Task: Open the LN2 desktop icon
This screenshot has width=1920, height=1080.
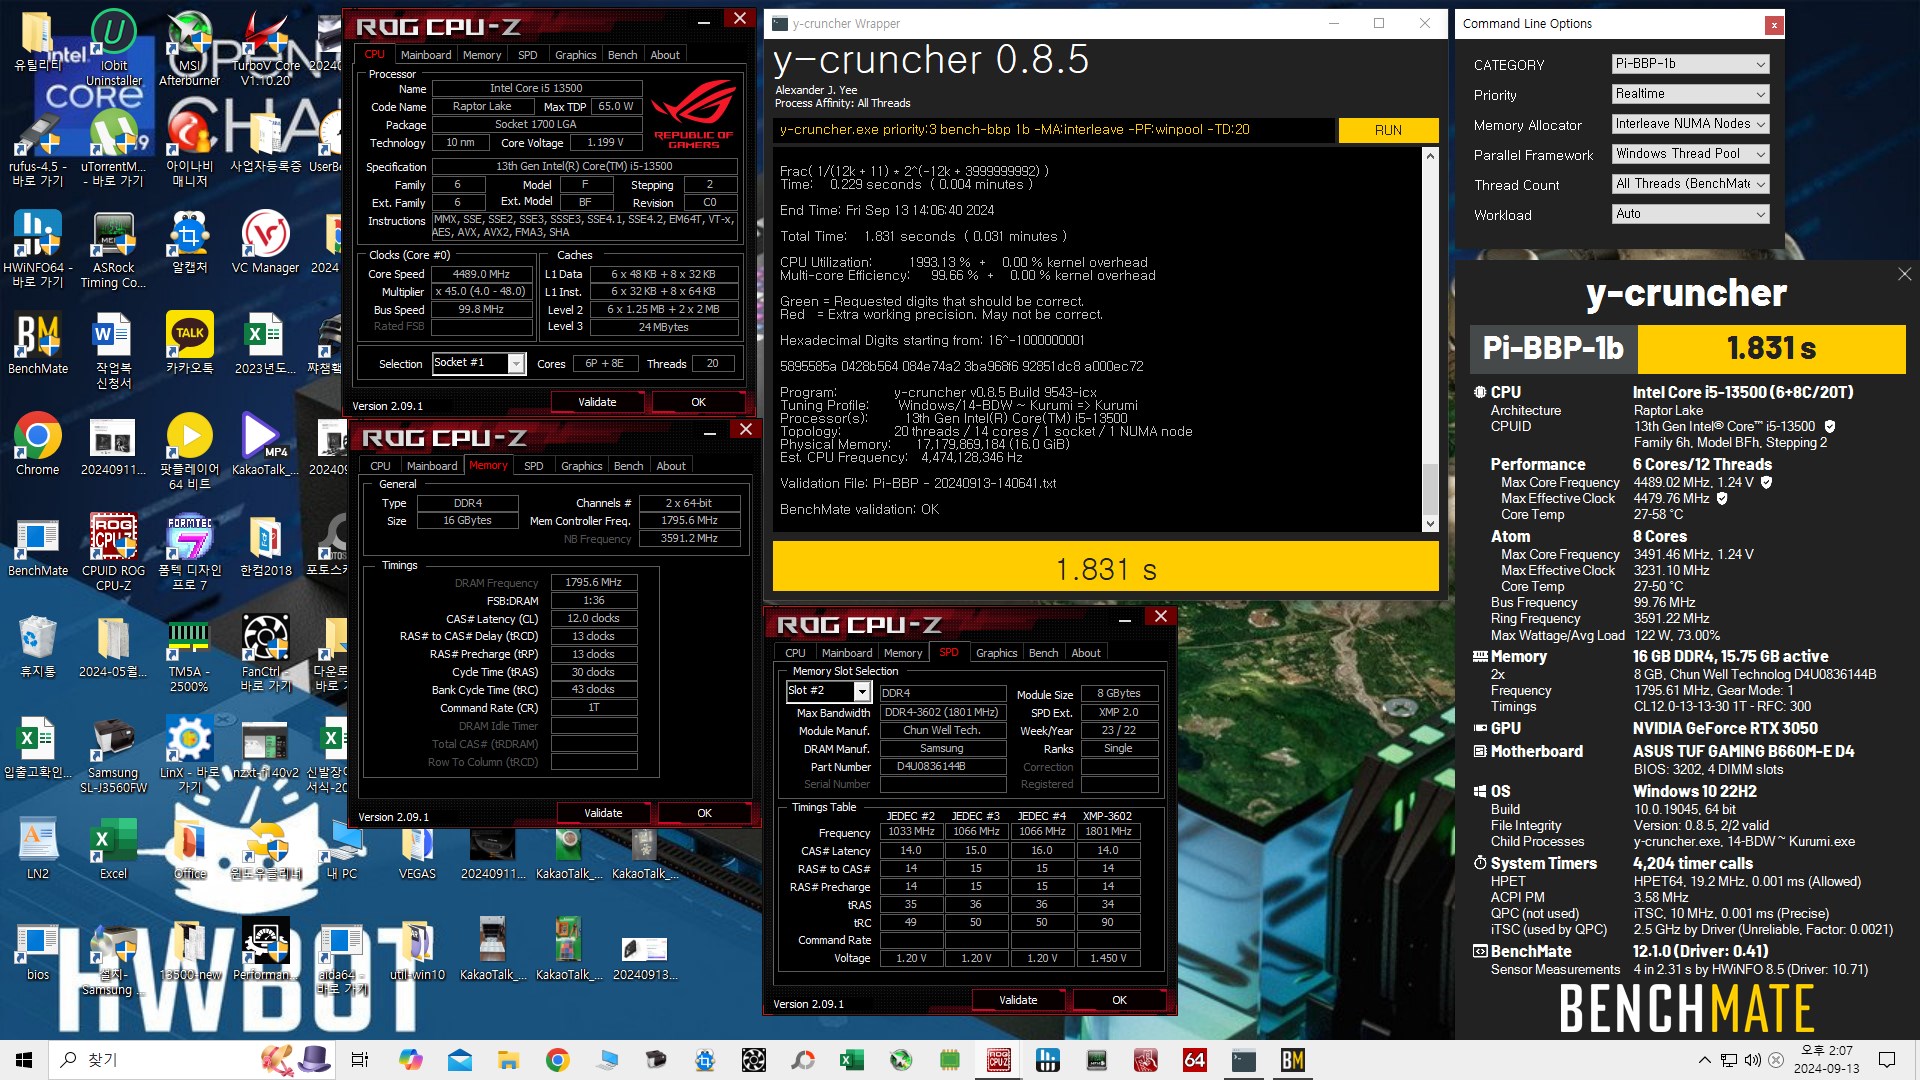Action: 37,848
